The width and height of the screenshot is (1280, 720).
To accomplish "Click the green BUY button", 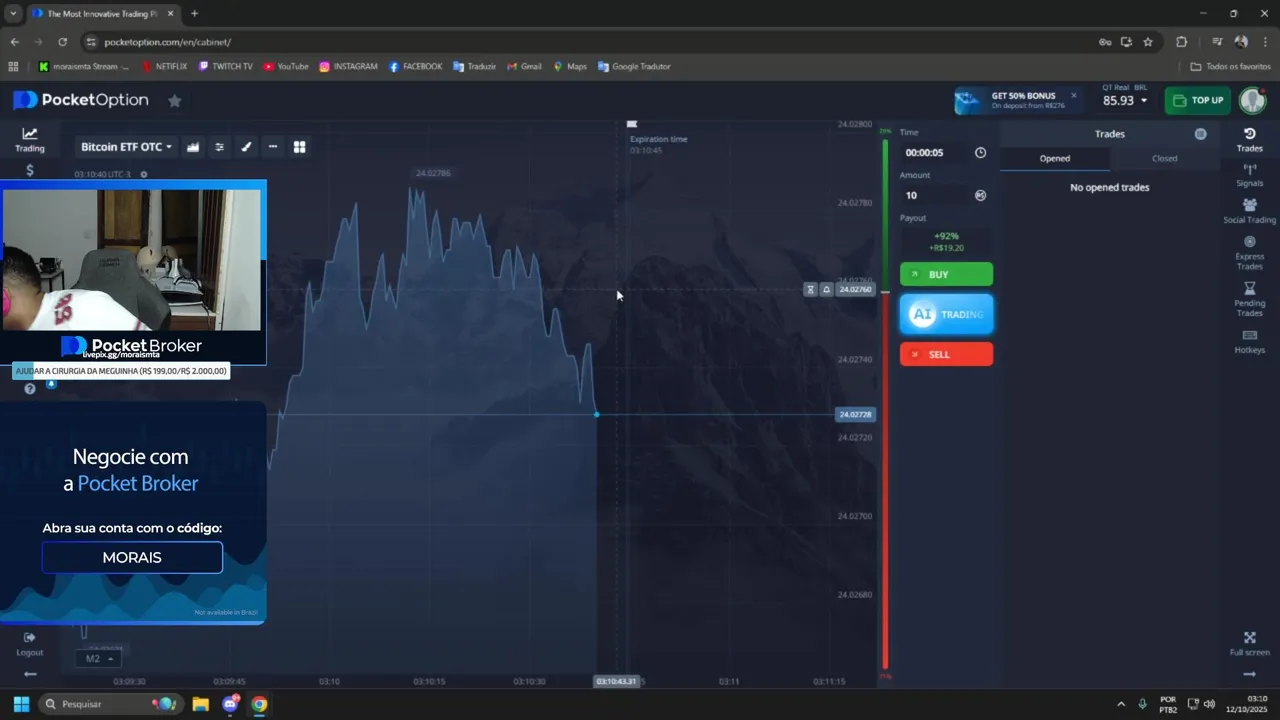I will 946,274.
